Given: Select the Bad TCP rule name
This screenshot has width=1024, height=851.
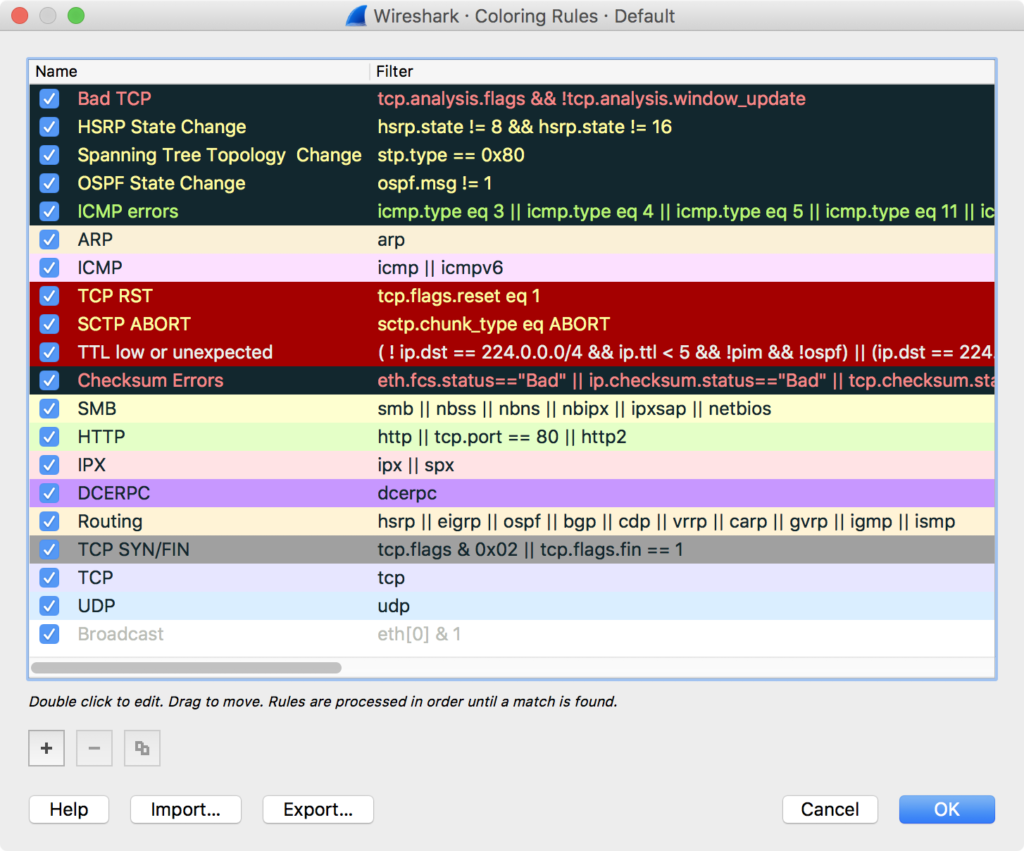Looking at the screenshot, I should point(114,99).
